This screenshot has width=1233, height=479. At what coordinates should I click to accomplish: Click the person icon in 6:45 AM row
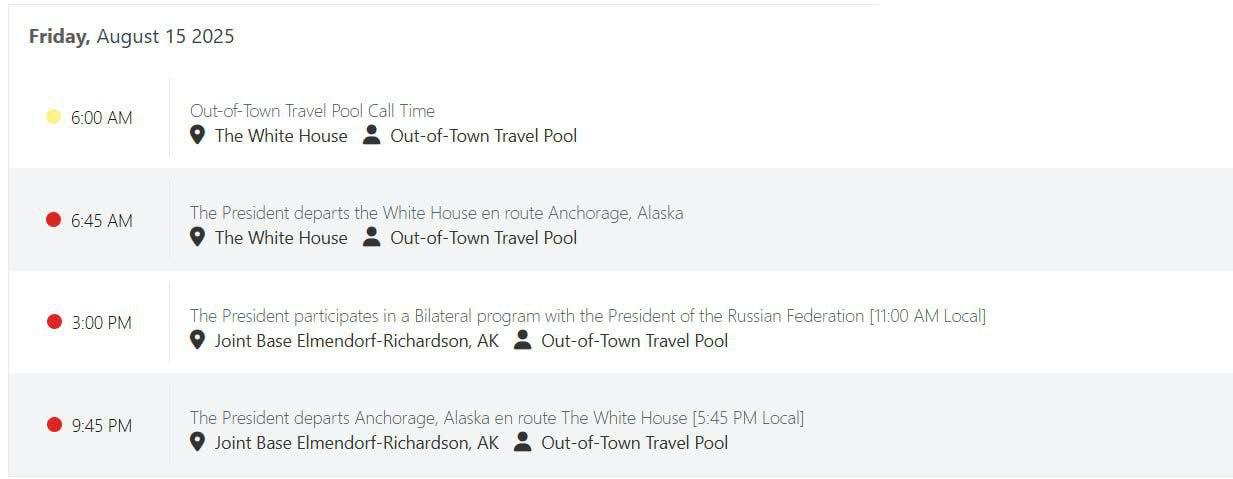click(x=372, y=237)
